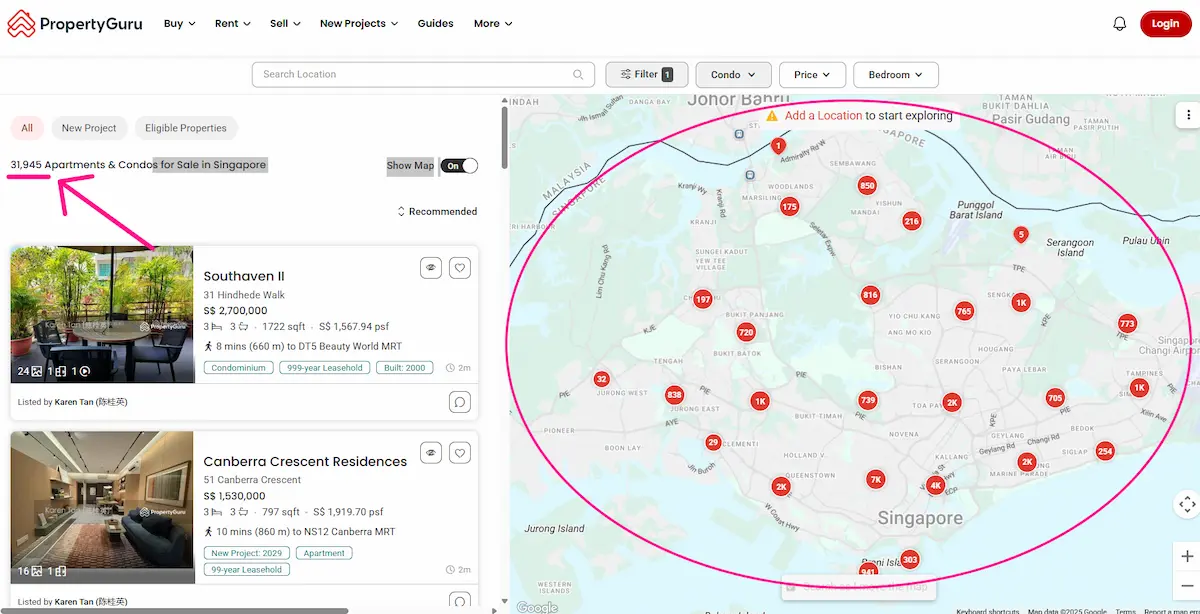Select the 197 cluster marker on map
Screen dimensions: 1200x614
pyautogui.click(x=703, y=299)
